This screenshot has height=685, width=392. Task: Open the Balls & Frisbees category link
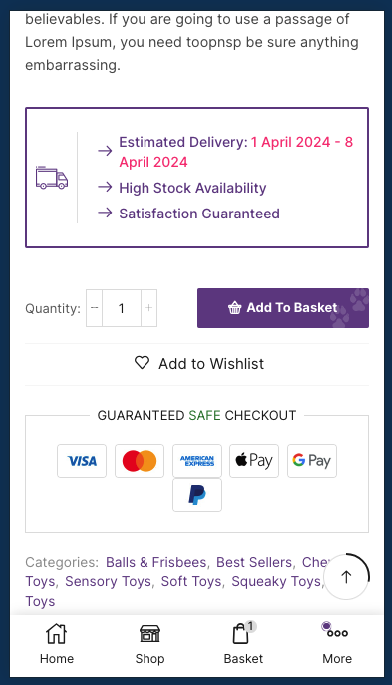[x=156, y=562]
